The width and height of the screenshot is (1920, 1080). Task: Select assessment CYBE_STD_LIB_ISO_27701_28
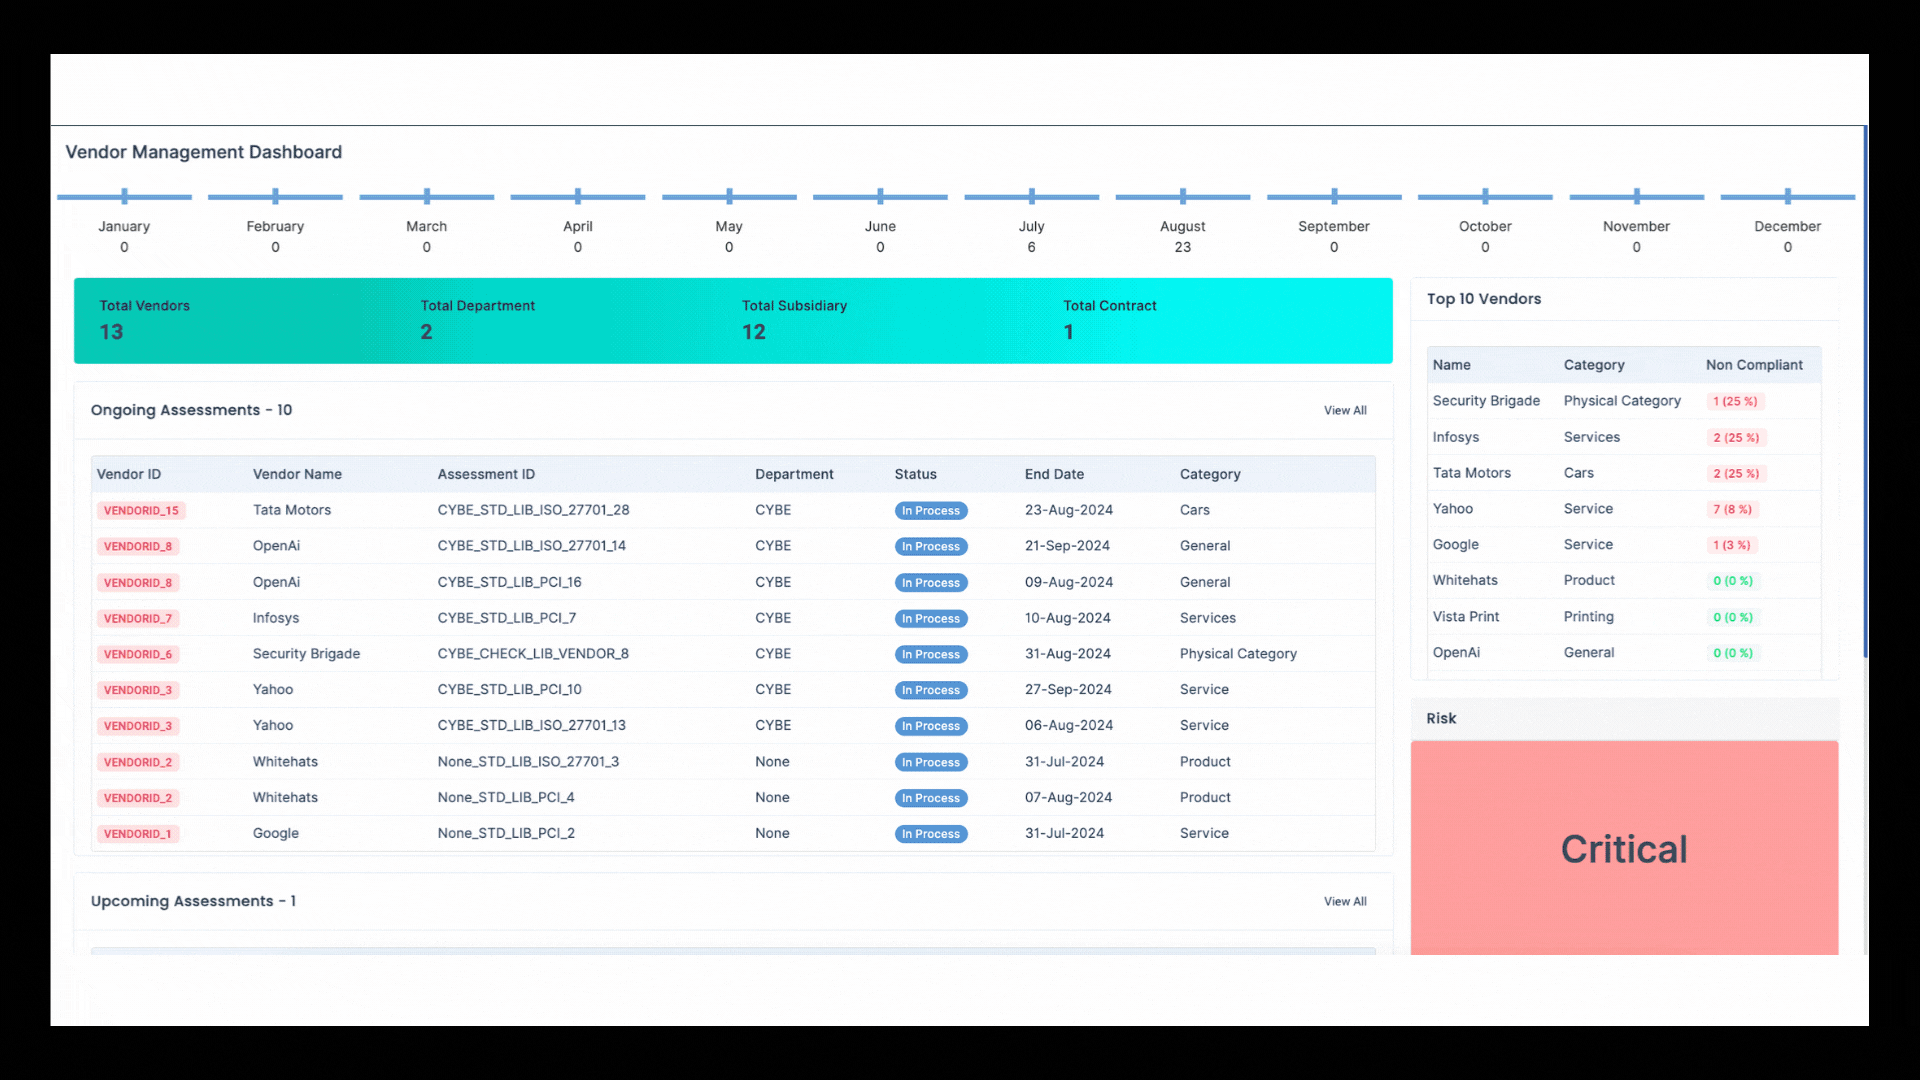coord(533,510)
